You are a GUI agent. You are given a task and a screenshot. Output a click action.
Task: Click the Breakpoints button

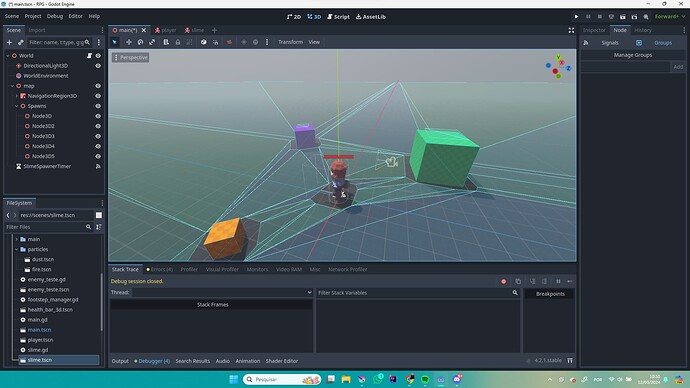coord(550,294)
